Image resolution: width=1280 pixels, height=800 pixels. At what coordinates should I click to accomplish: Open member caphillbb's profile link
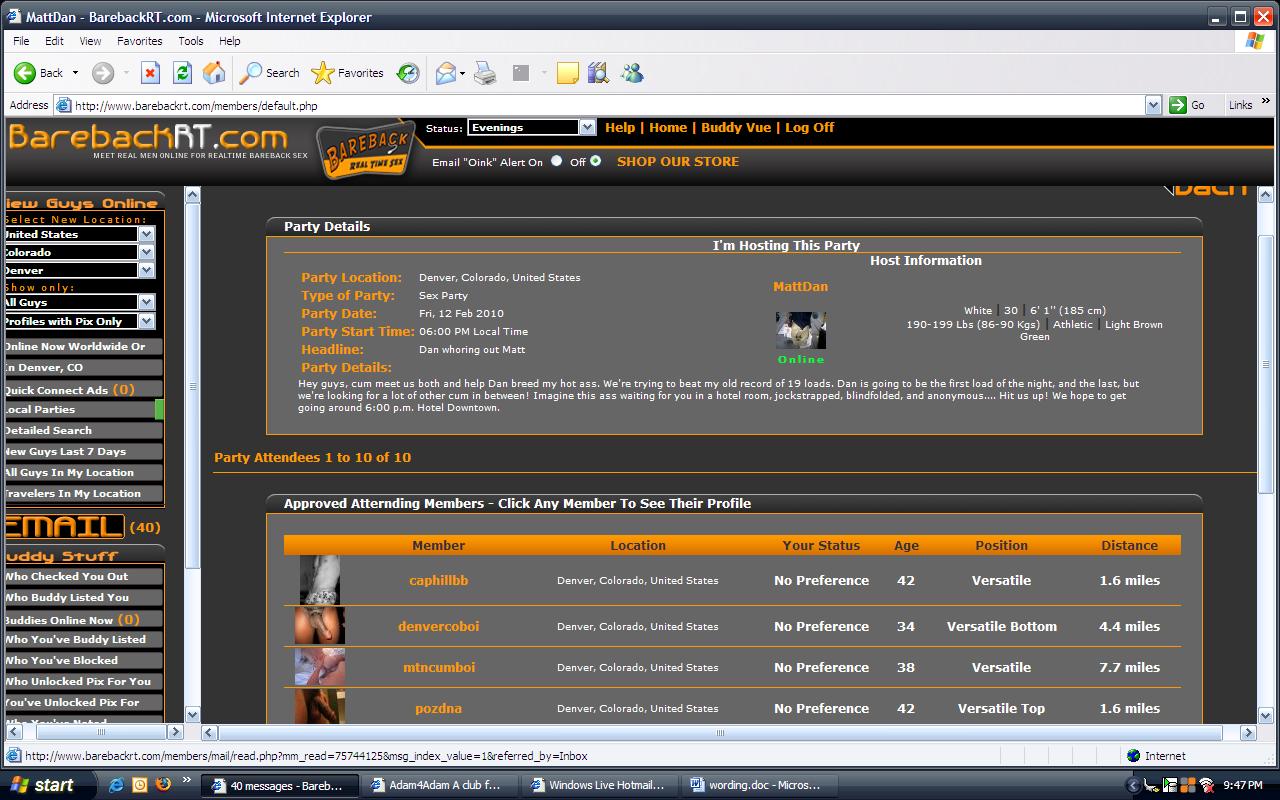point(438,580)
